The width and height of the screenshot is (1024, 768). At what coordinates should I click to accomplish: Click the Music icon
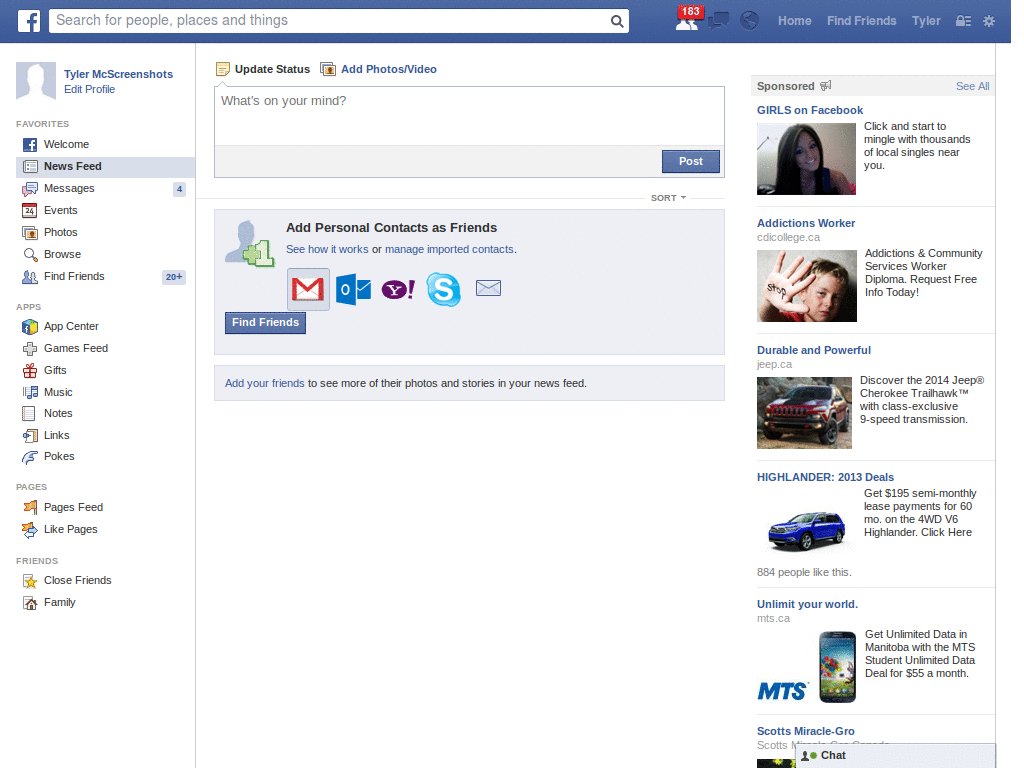coord(30,392)
